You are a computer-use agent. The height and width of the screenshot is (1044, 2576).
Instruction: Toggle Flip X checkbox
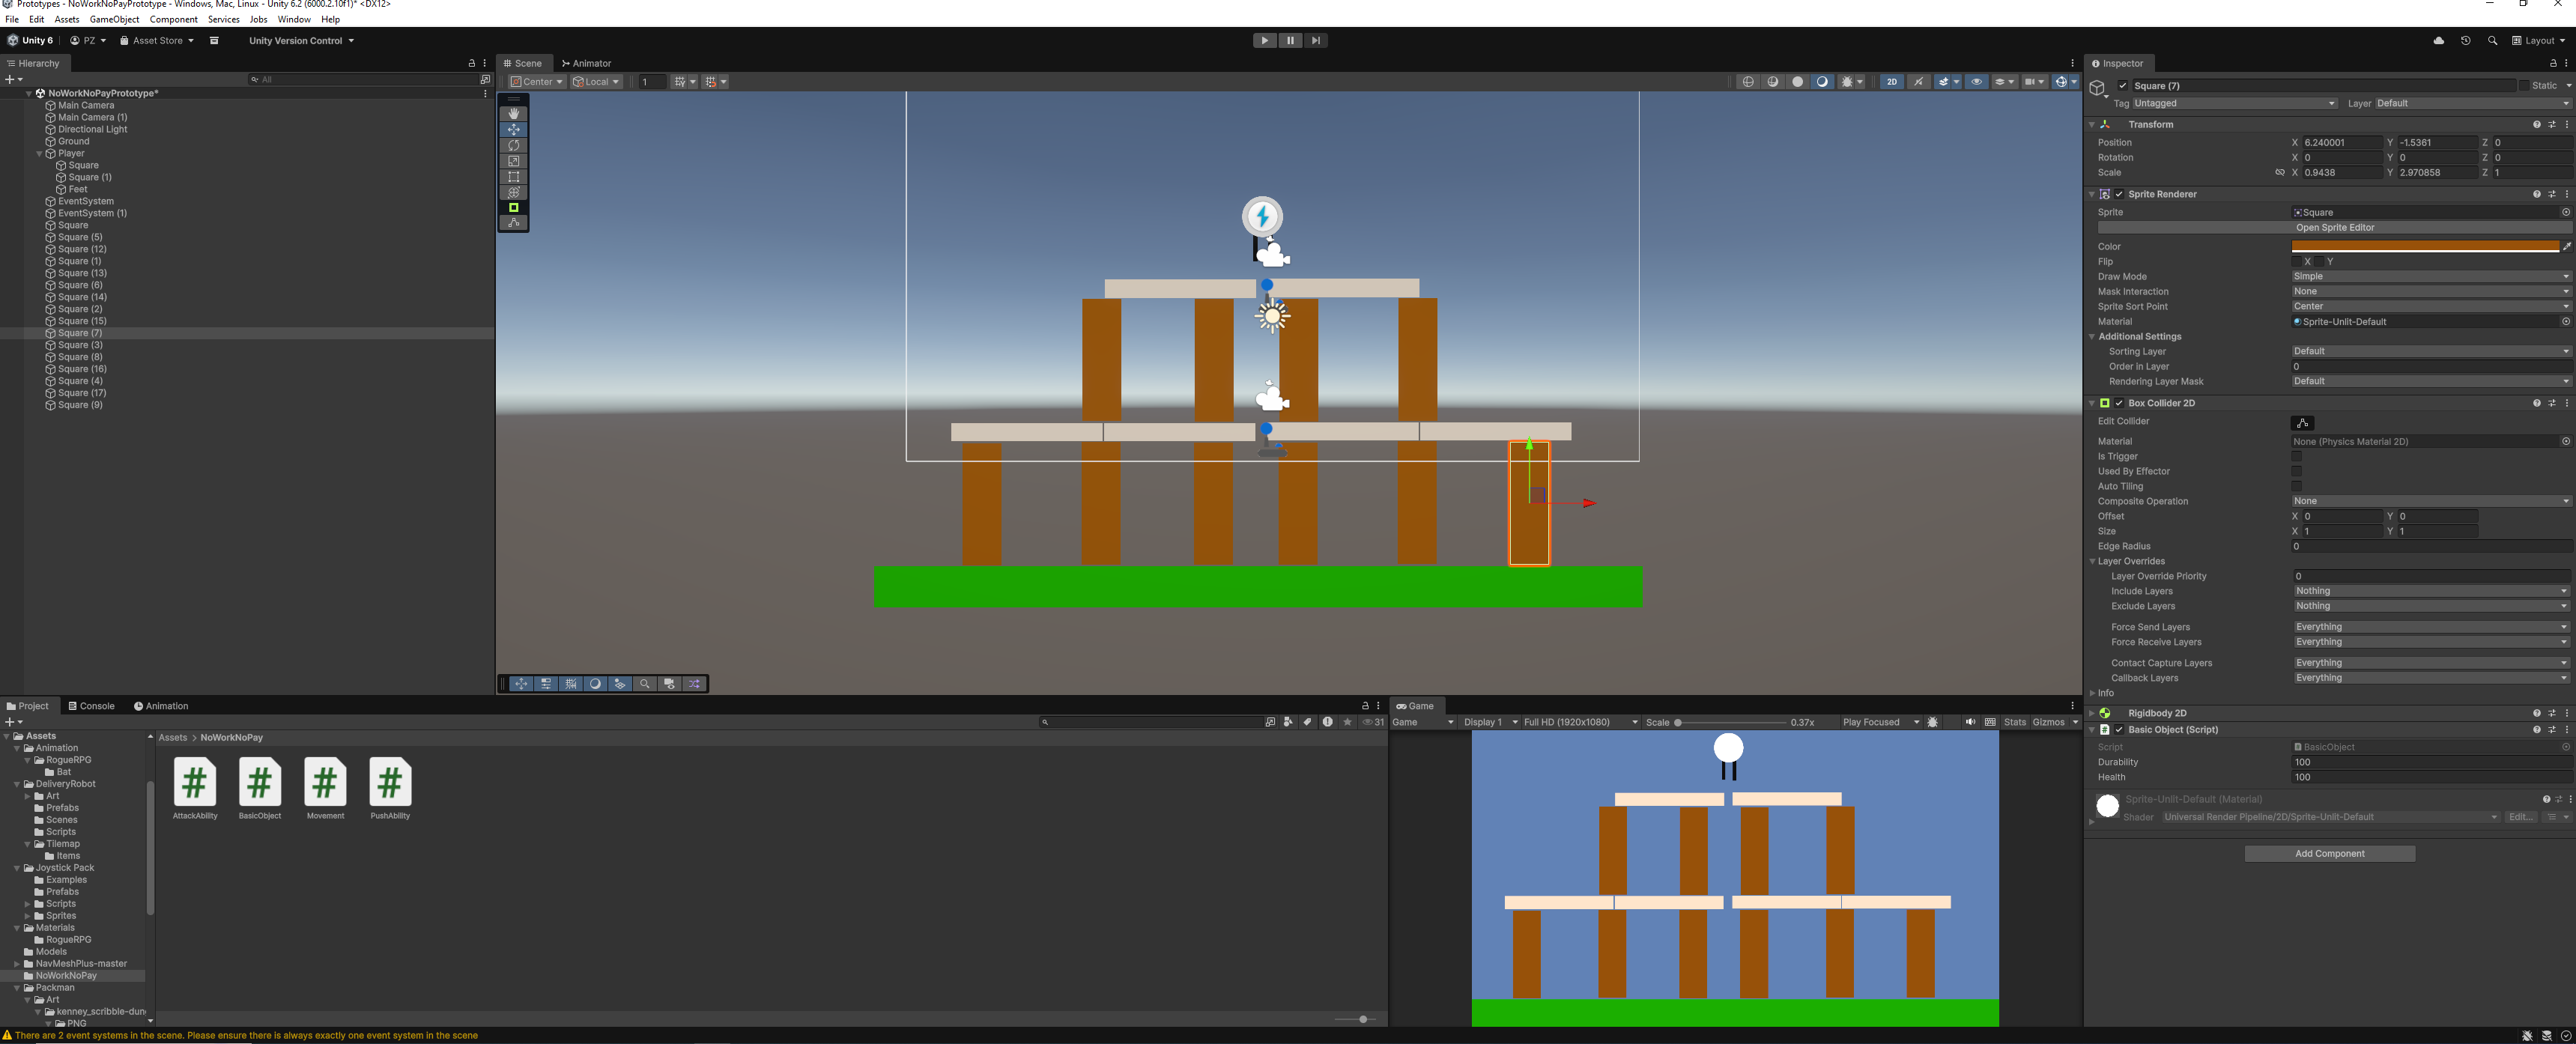click(2297, 262)
